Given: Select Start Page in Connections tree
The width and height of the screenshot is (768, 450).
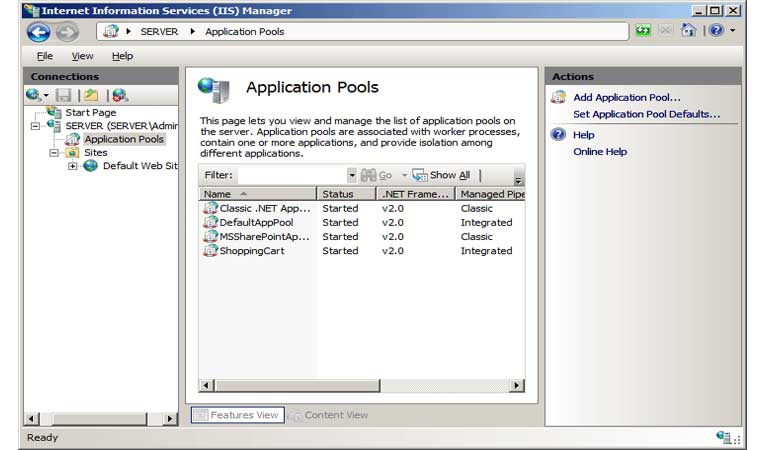Looking at the screenshot, I should click(x=91, y=113).
